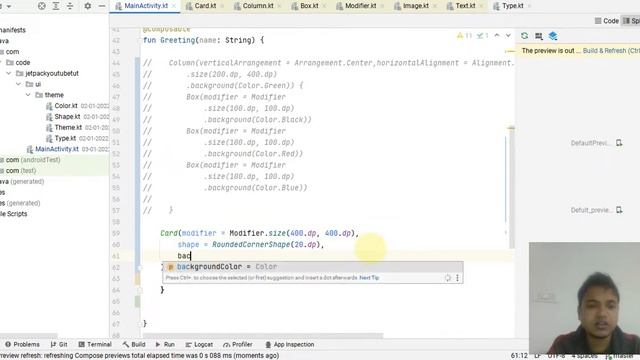
Task: Click the editor vertical scrollbar
Action: click(x=511, y=188)
